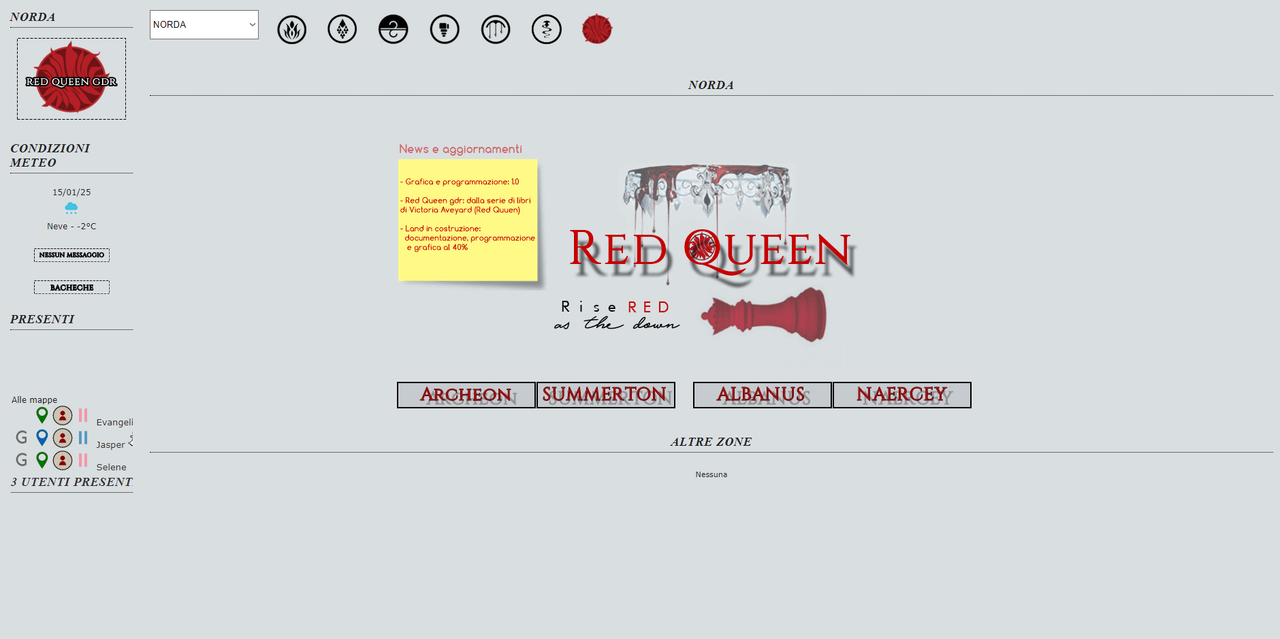
Task: Open the NORDA location dropdown
Action: pyautogui.click(x=204, y=25)
